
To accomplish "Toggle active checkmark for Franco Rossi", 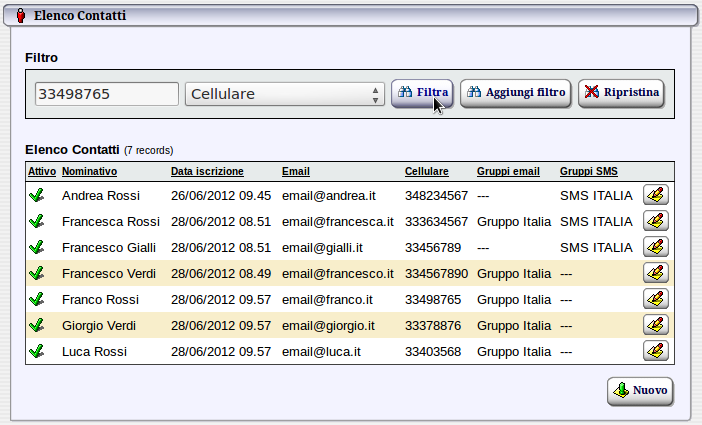I will point(37,299).
